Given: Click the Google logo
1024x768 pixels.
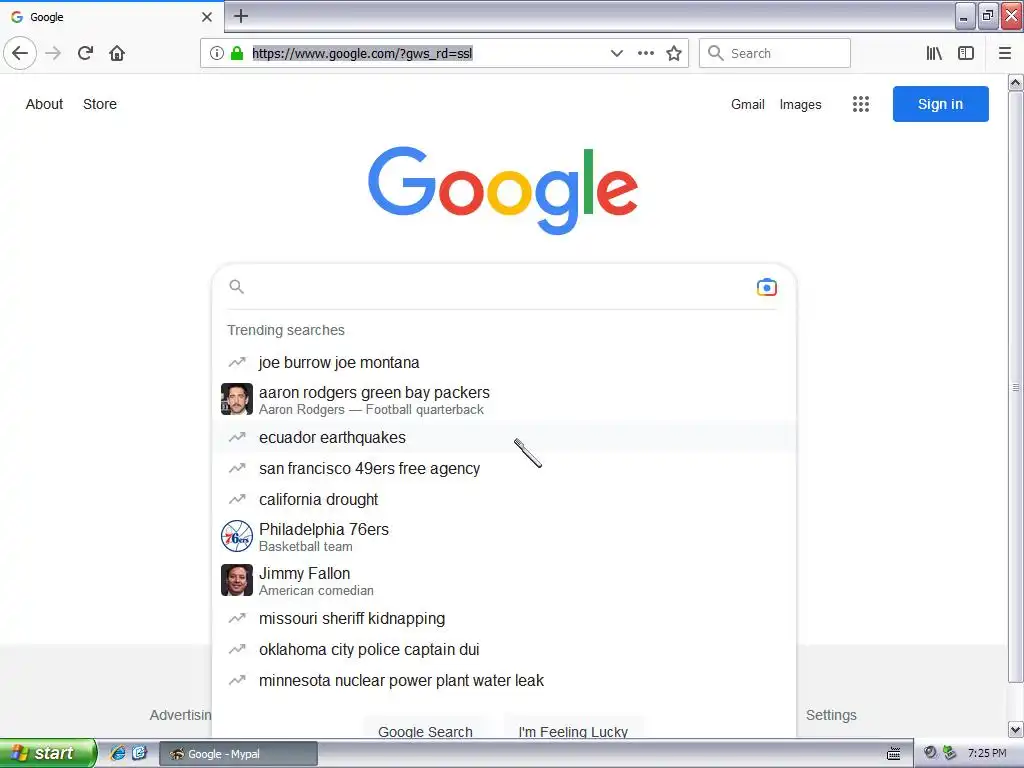Looking at the screenshot, I should click(x=503, y=190).
